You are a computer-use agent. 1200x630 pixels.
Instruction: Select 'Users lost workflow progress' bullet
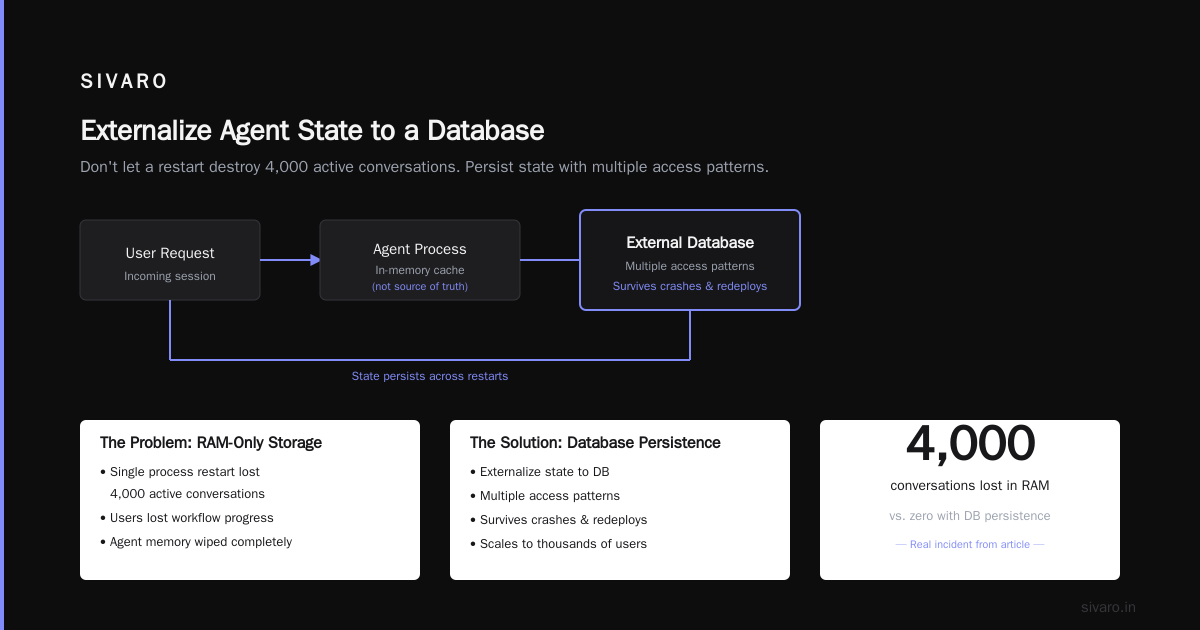pyautogui.click(x=186, y=518)
